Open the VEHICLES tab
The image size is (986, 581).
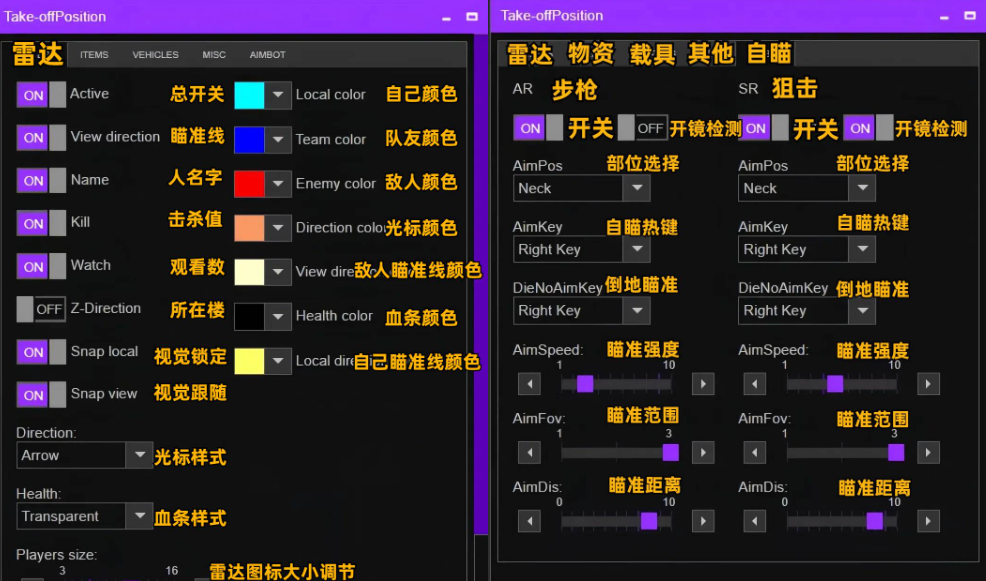155,55
